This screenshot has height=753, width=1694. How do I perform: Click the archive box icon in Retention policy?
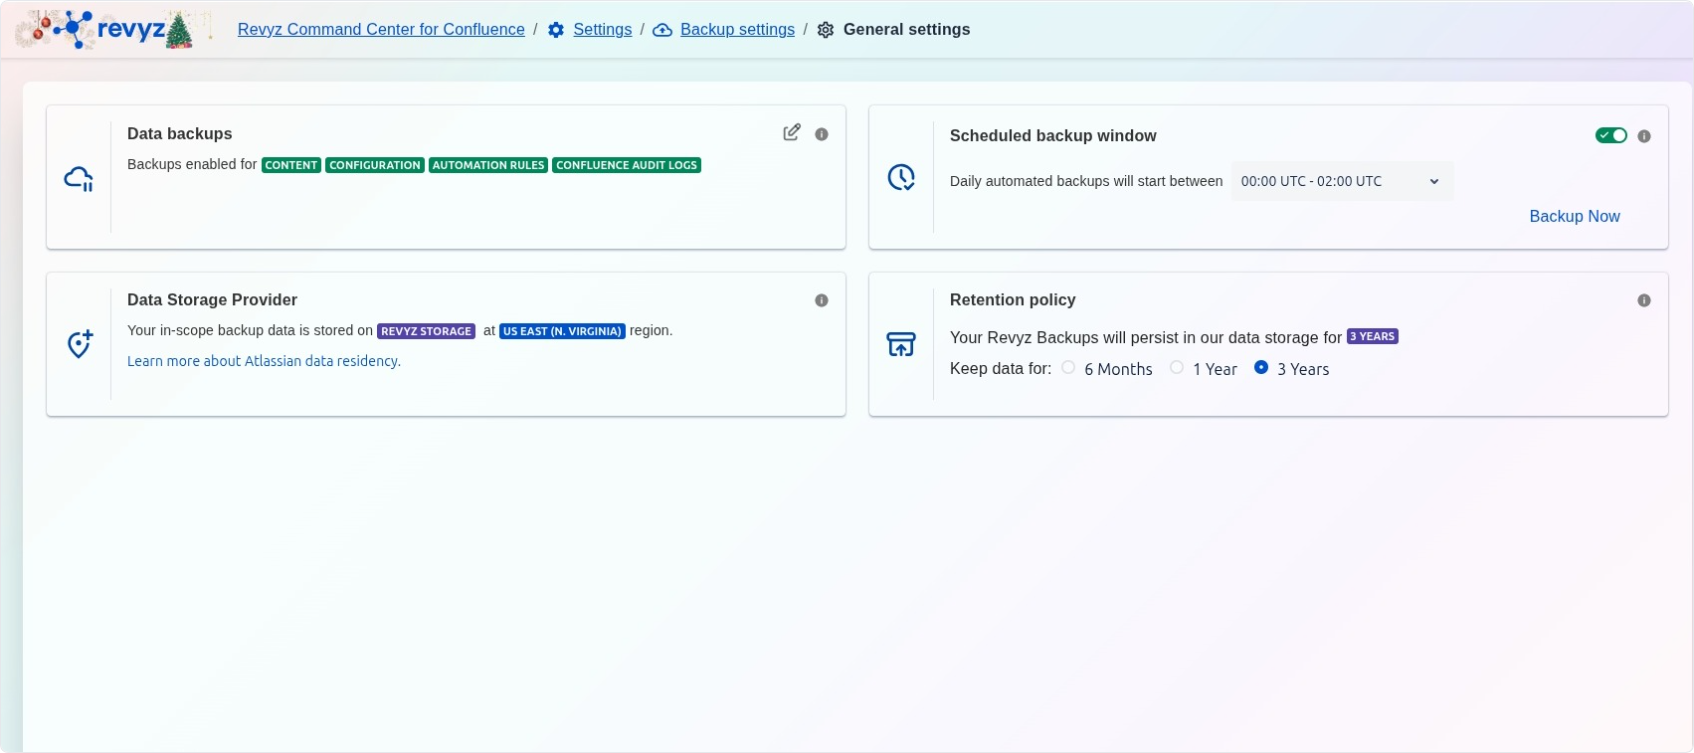coord(901,344)
